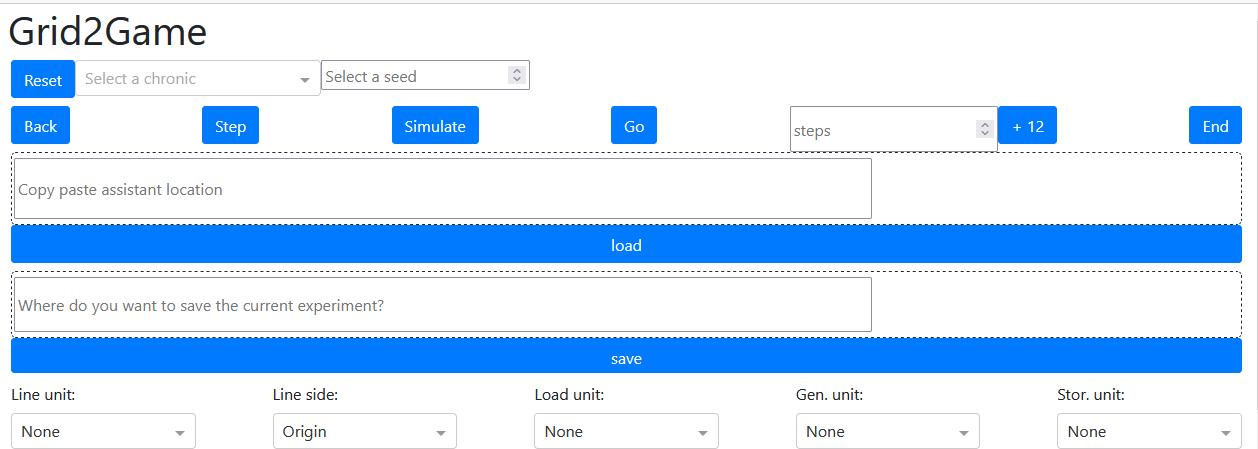Open the Stor. unit dropdown

(x=1149, y=431)
